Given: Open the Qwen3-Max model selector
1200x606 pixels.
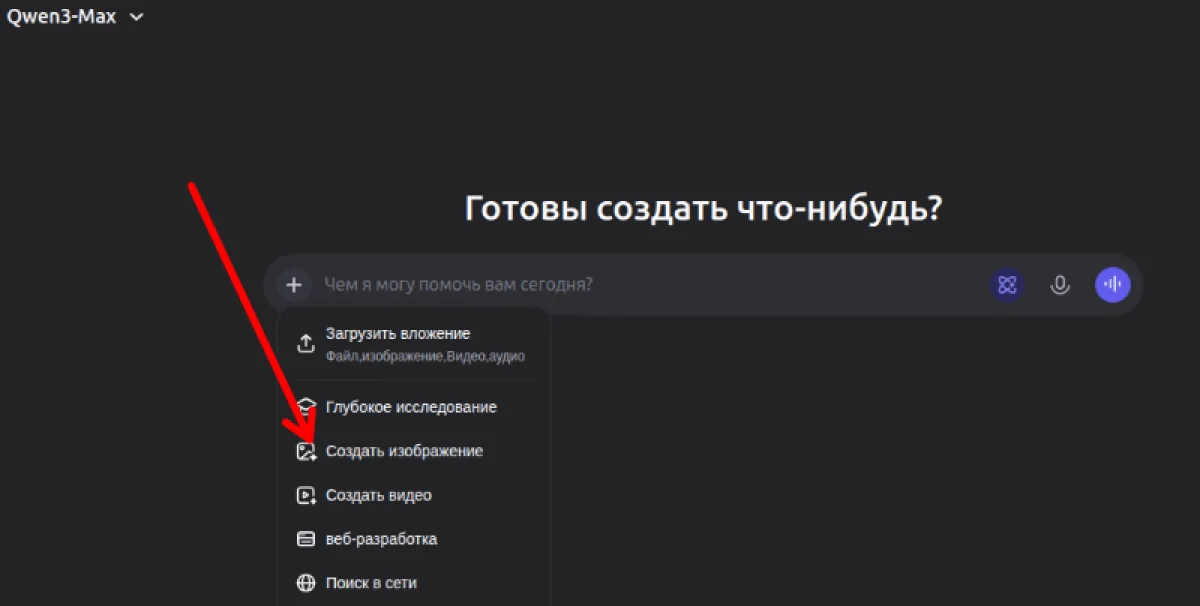Looking at the screenshot, I should (62, 16).
